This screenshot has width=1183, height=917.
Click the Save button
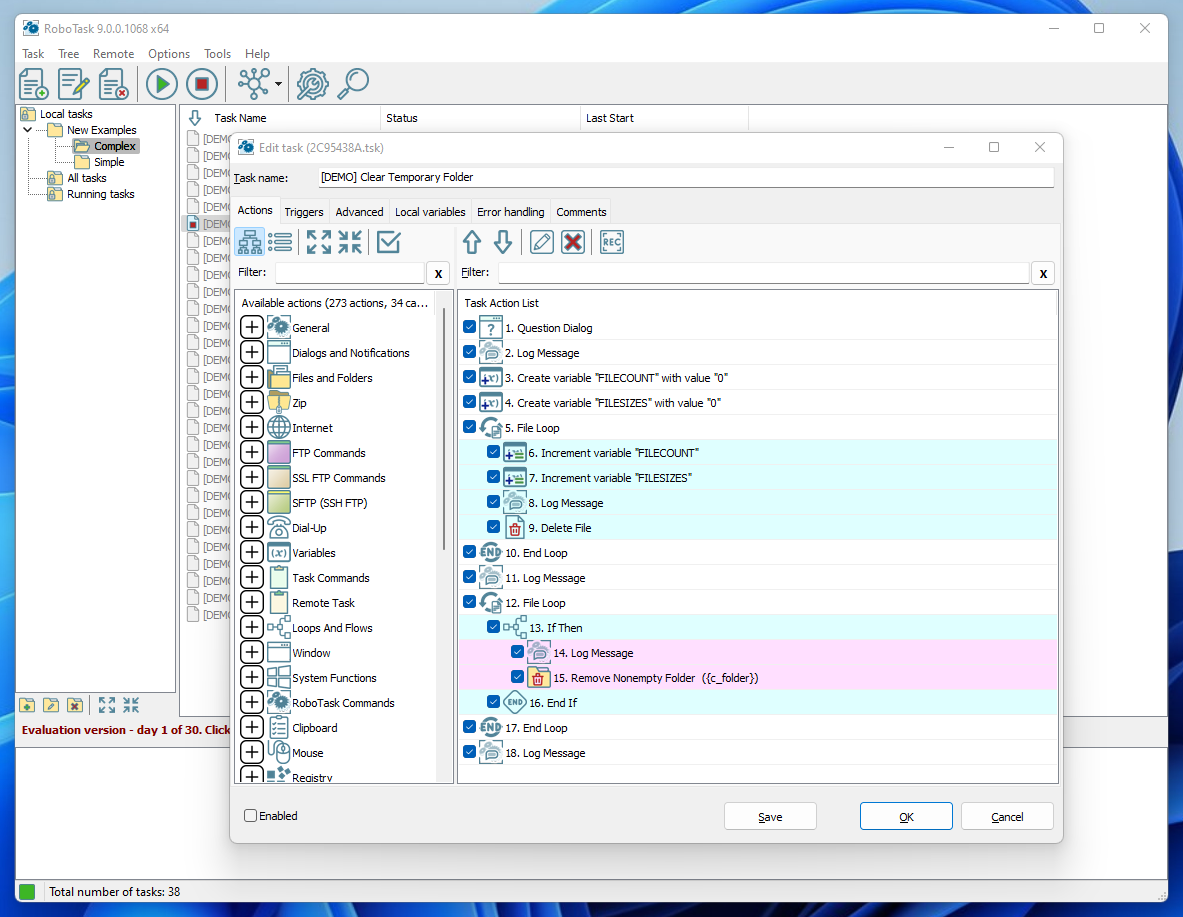coord(770,817)
